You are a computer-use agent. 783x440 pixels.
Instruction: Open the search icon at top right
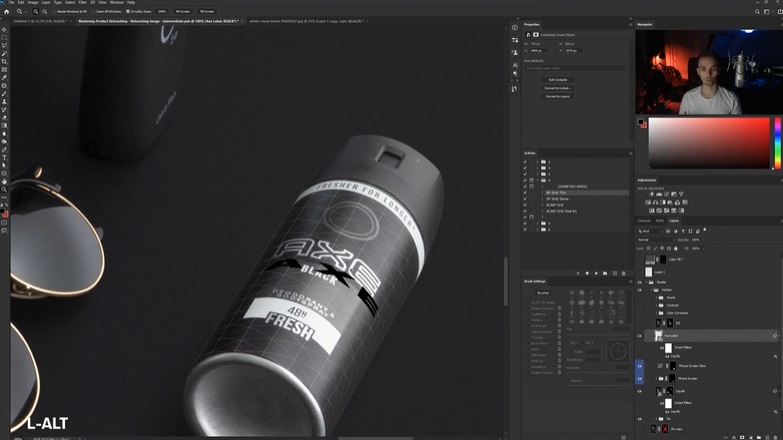pyautogui.click(x=757, y=11)
